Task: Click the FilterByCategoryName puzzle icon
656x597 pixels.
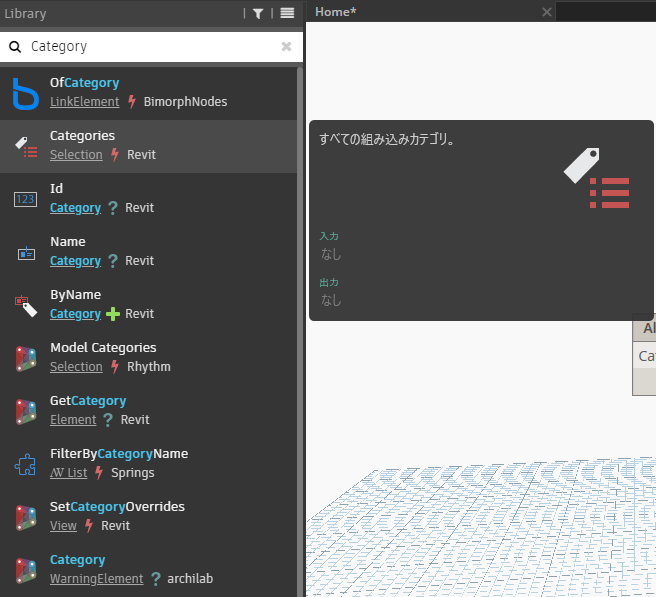Action: [26, 465]
